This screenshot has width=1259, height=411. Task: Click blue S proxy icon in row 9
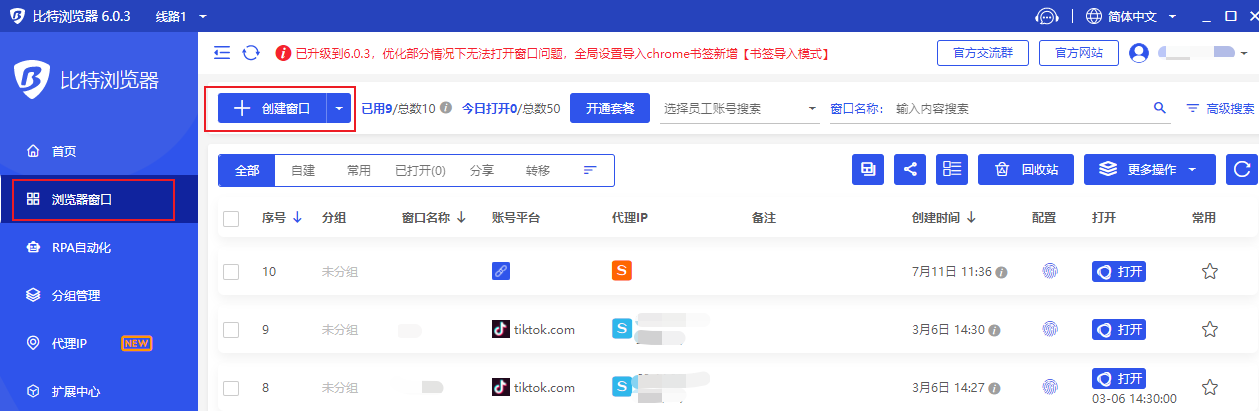(x=621, y=328)
